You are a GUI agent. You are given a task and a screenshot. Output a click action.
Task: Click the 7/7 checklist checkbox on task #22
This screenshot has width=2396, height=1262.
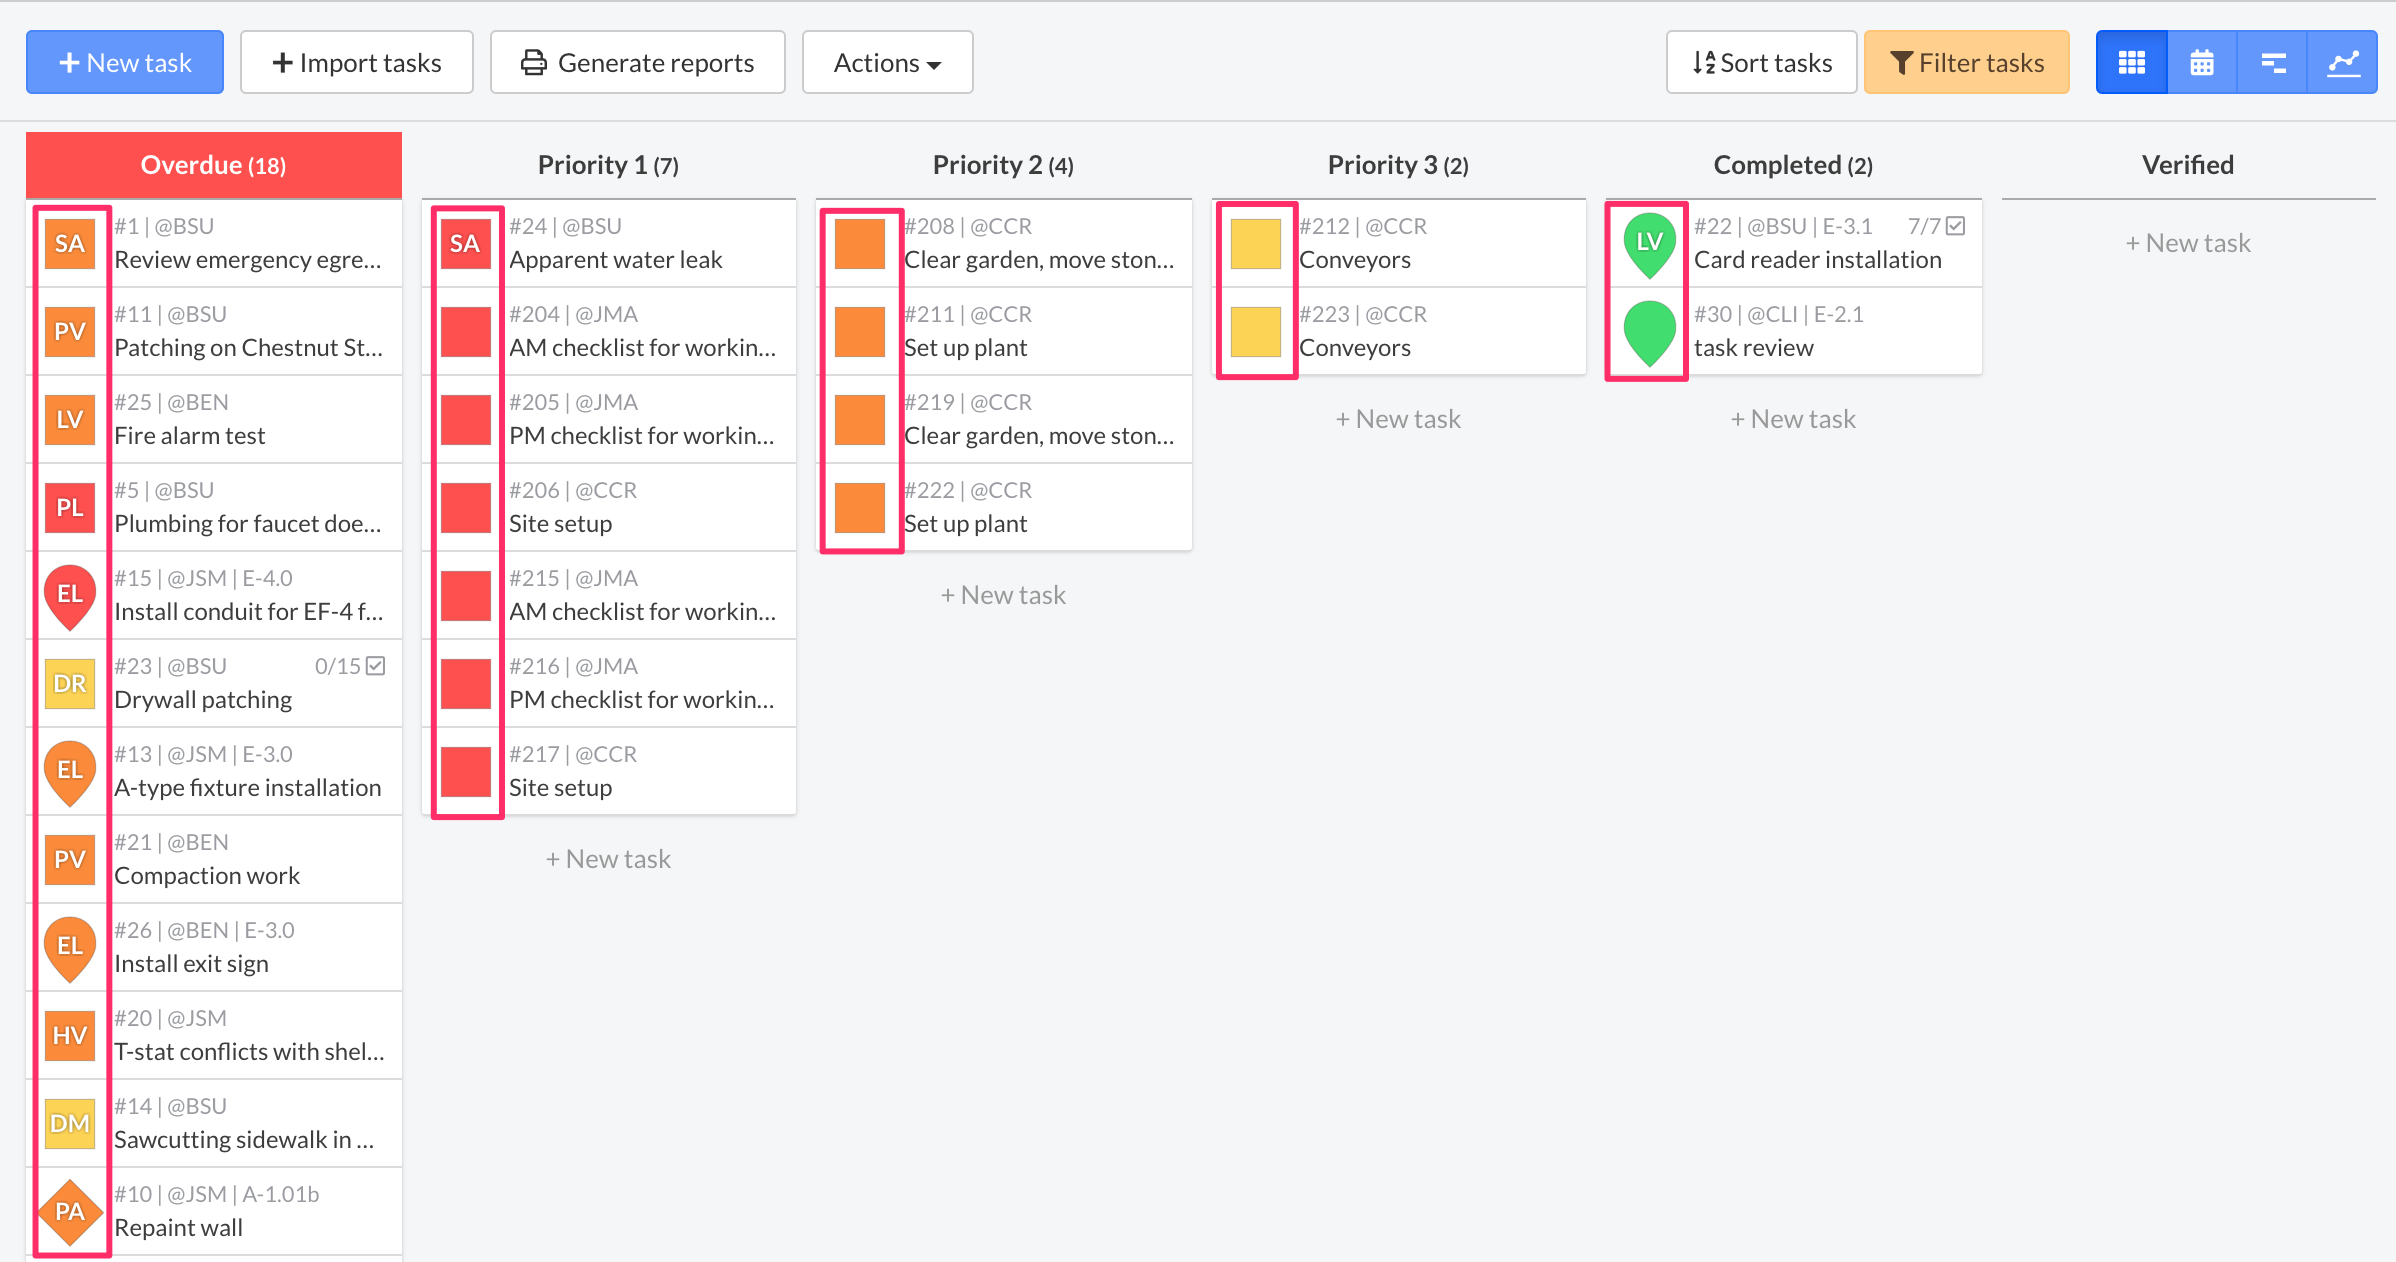click(x=1956, y=226)
